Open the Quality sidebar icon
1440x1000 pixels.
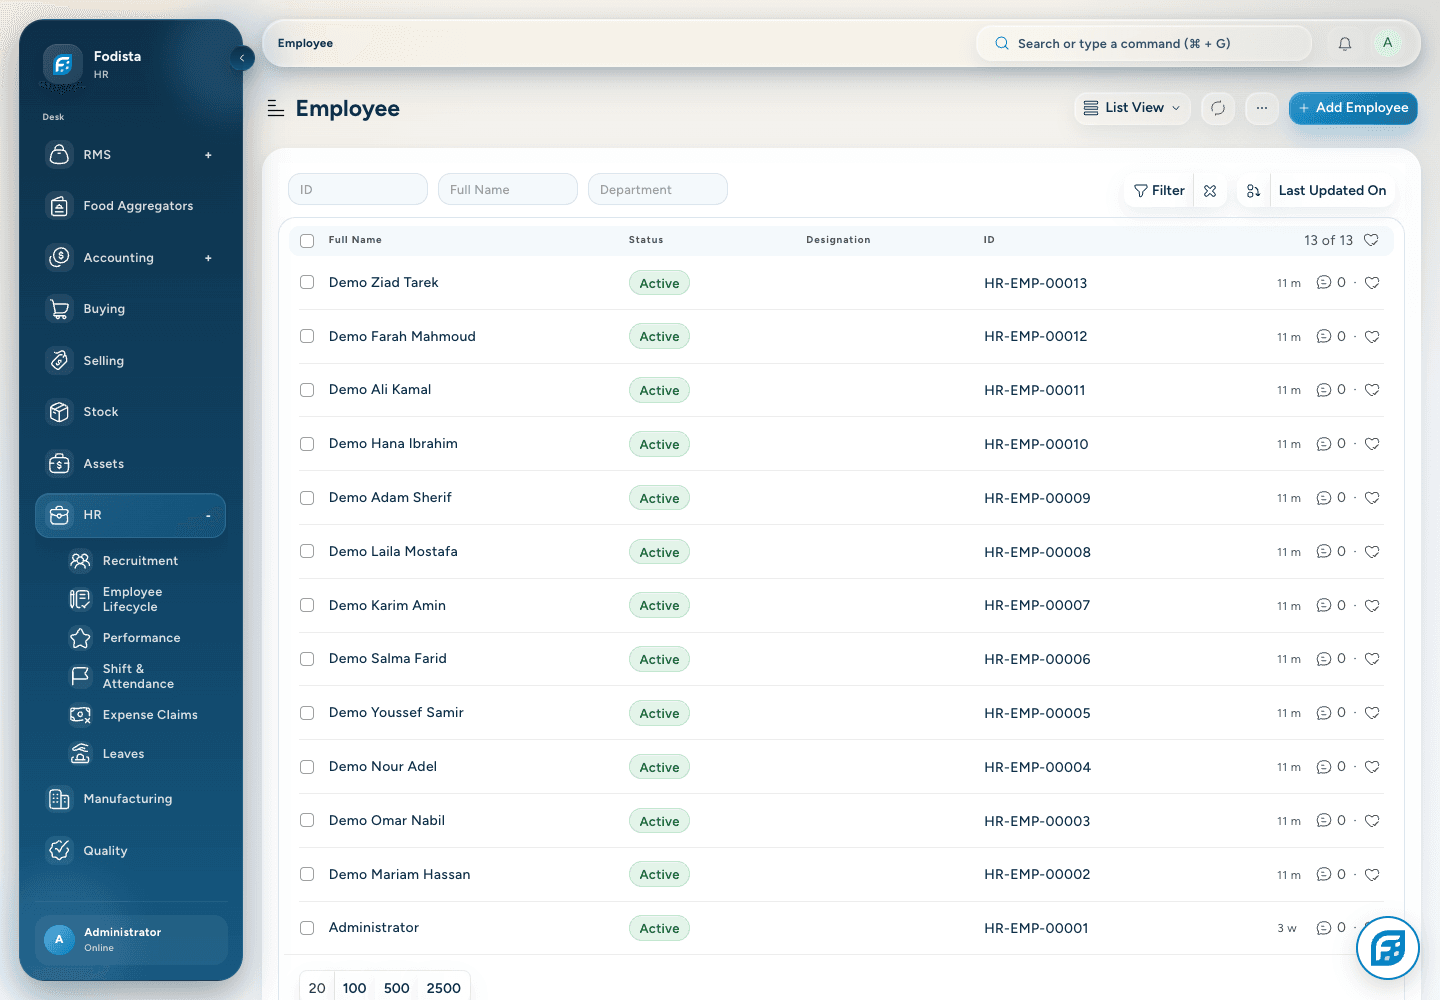tap(60, 851)
